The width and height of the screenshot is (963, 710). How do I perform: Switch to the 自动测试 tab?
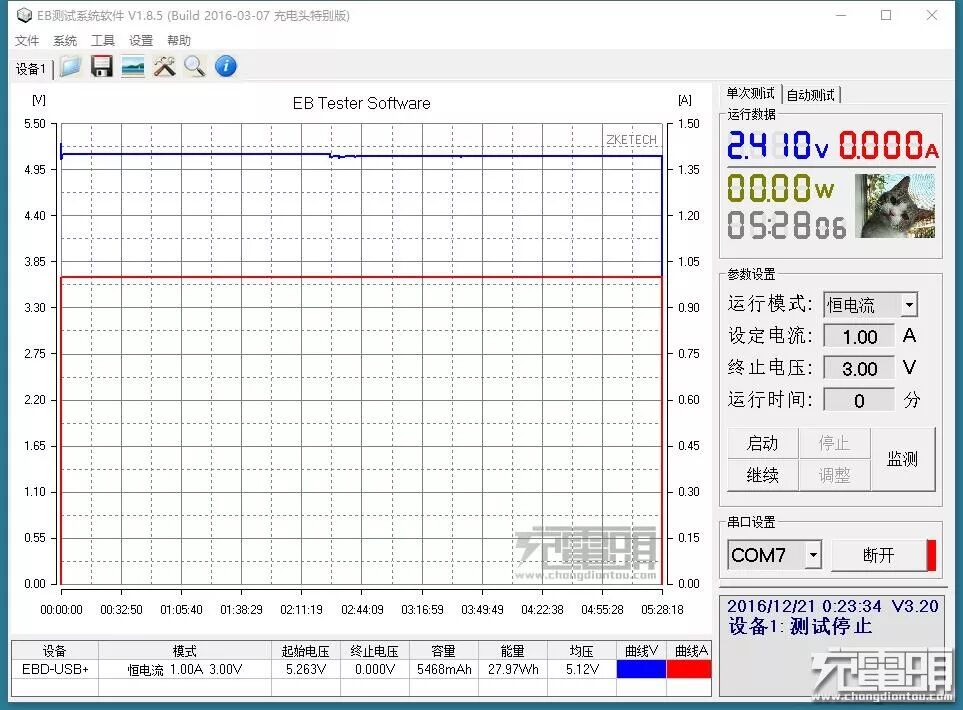click(x=811, y=95)
